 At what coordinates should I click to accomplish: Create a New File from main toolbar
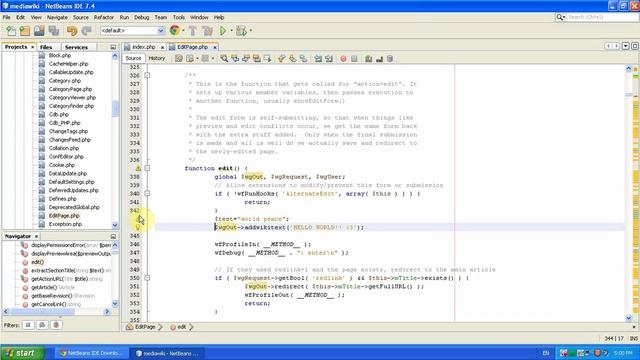pos(11,31)
